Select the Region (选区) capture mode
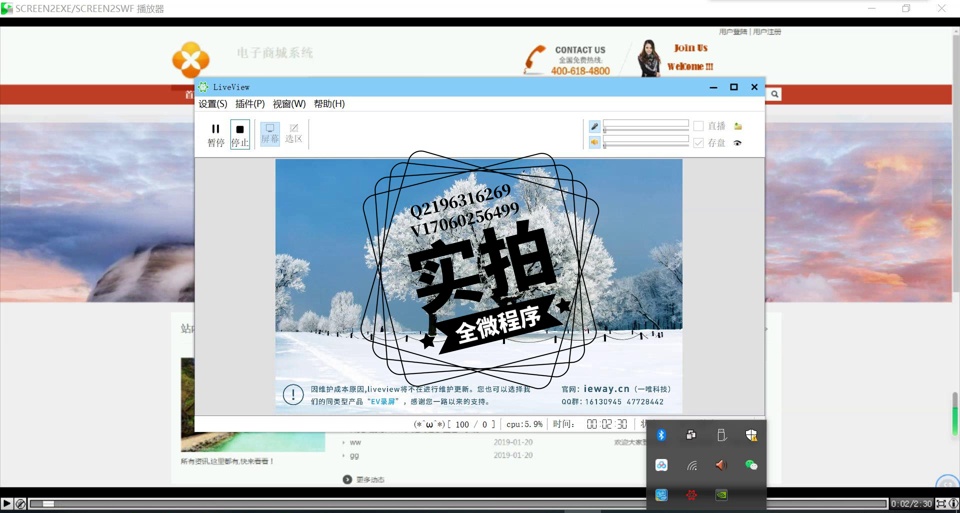The width and height of the screenshot is (960, 513). [294, 134]
